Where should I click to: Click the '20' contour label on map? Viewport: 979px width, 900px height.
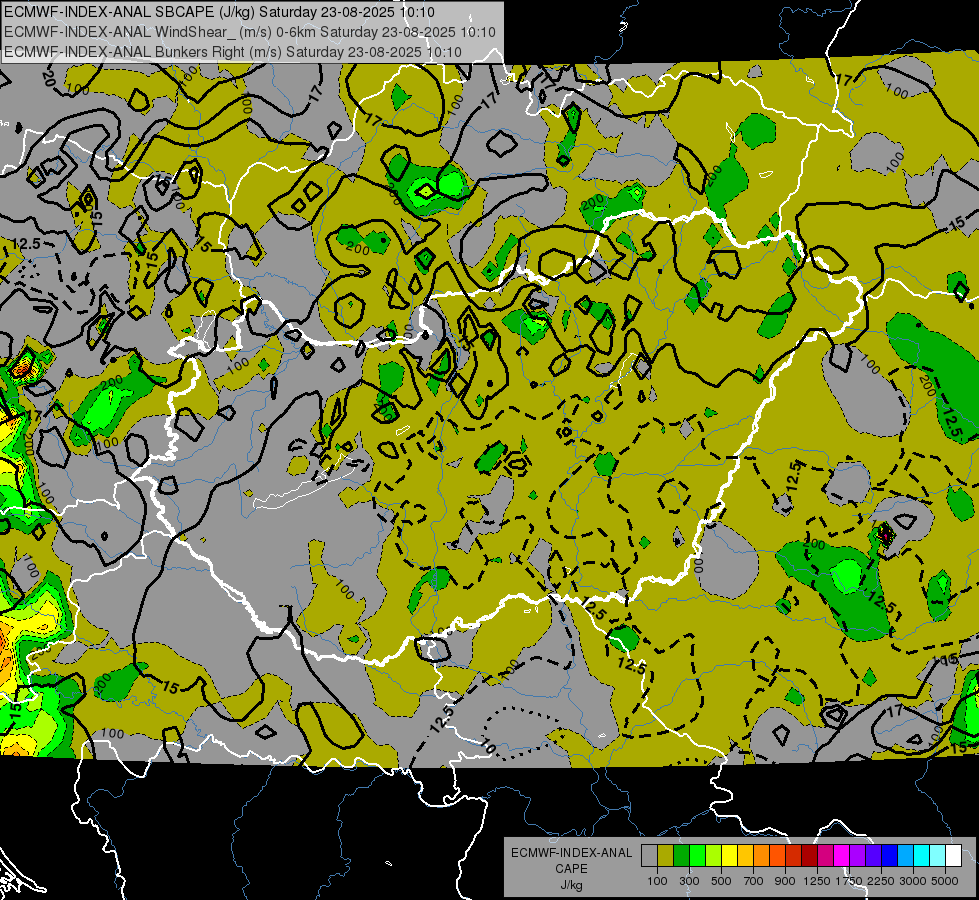pos(48,77)
